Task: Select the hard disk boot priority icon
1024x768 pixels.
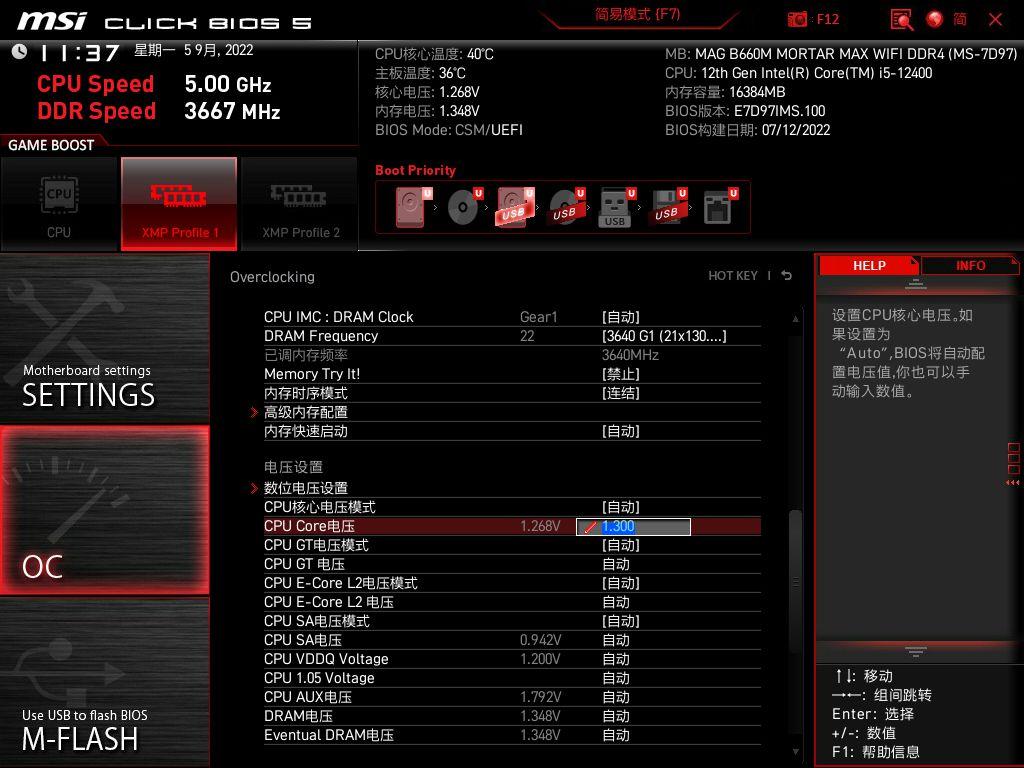Action: point(410,206)
